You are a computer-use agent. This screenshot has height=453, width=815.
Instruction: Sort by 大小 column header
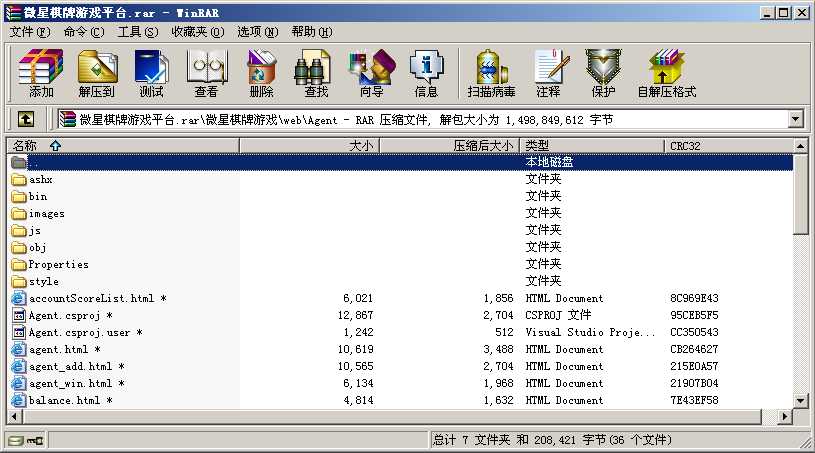[x=310, y=146]
